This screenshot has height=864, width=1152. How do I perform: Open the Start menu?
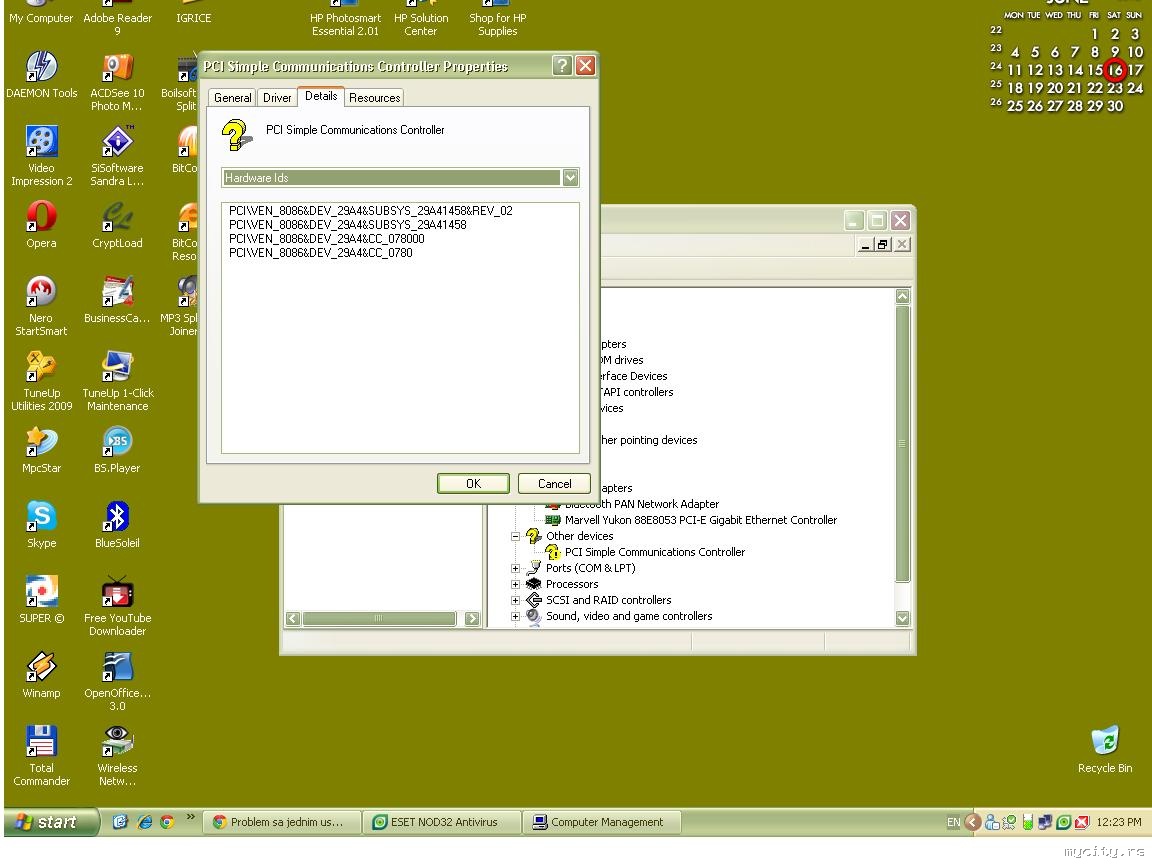coord(51,822)
